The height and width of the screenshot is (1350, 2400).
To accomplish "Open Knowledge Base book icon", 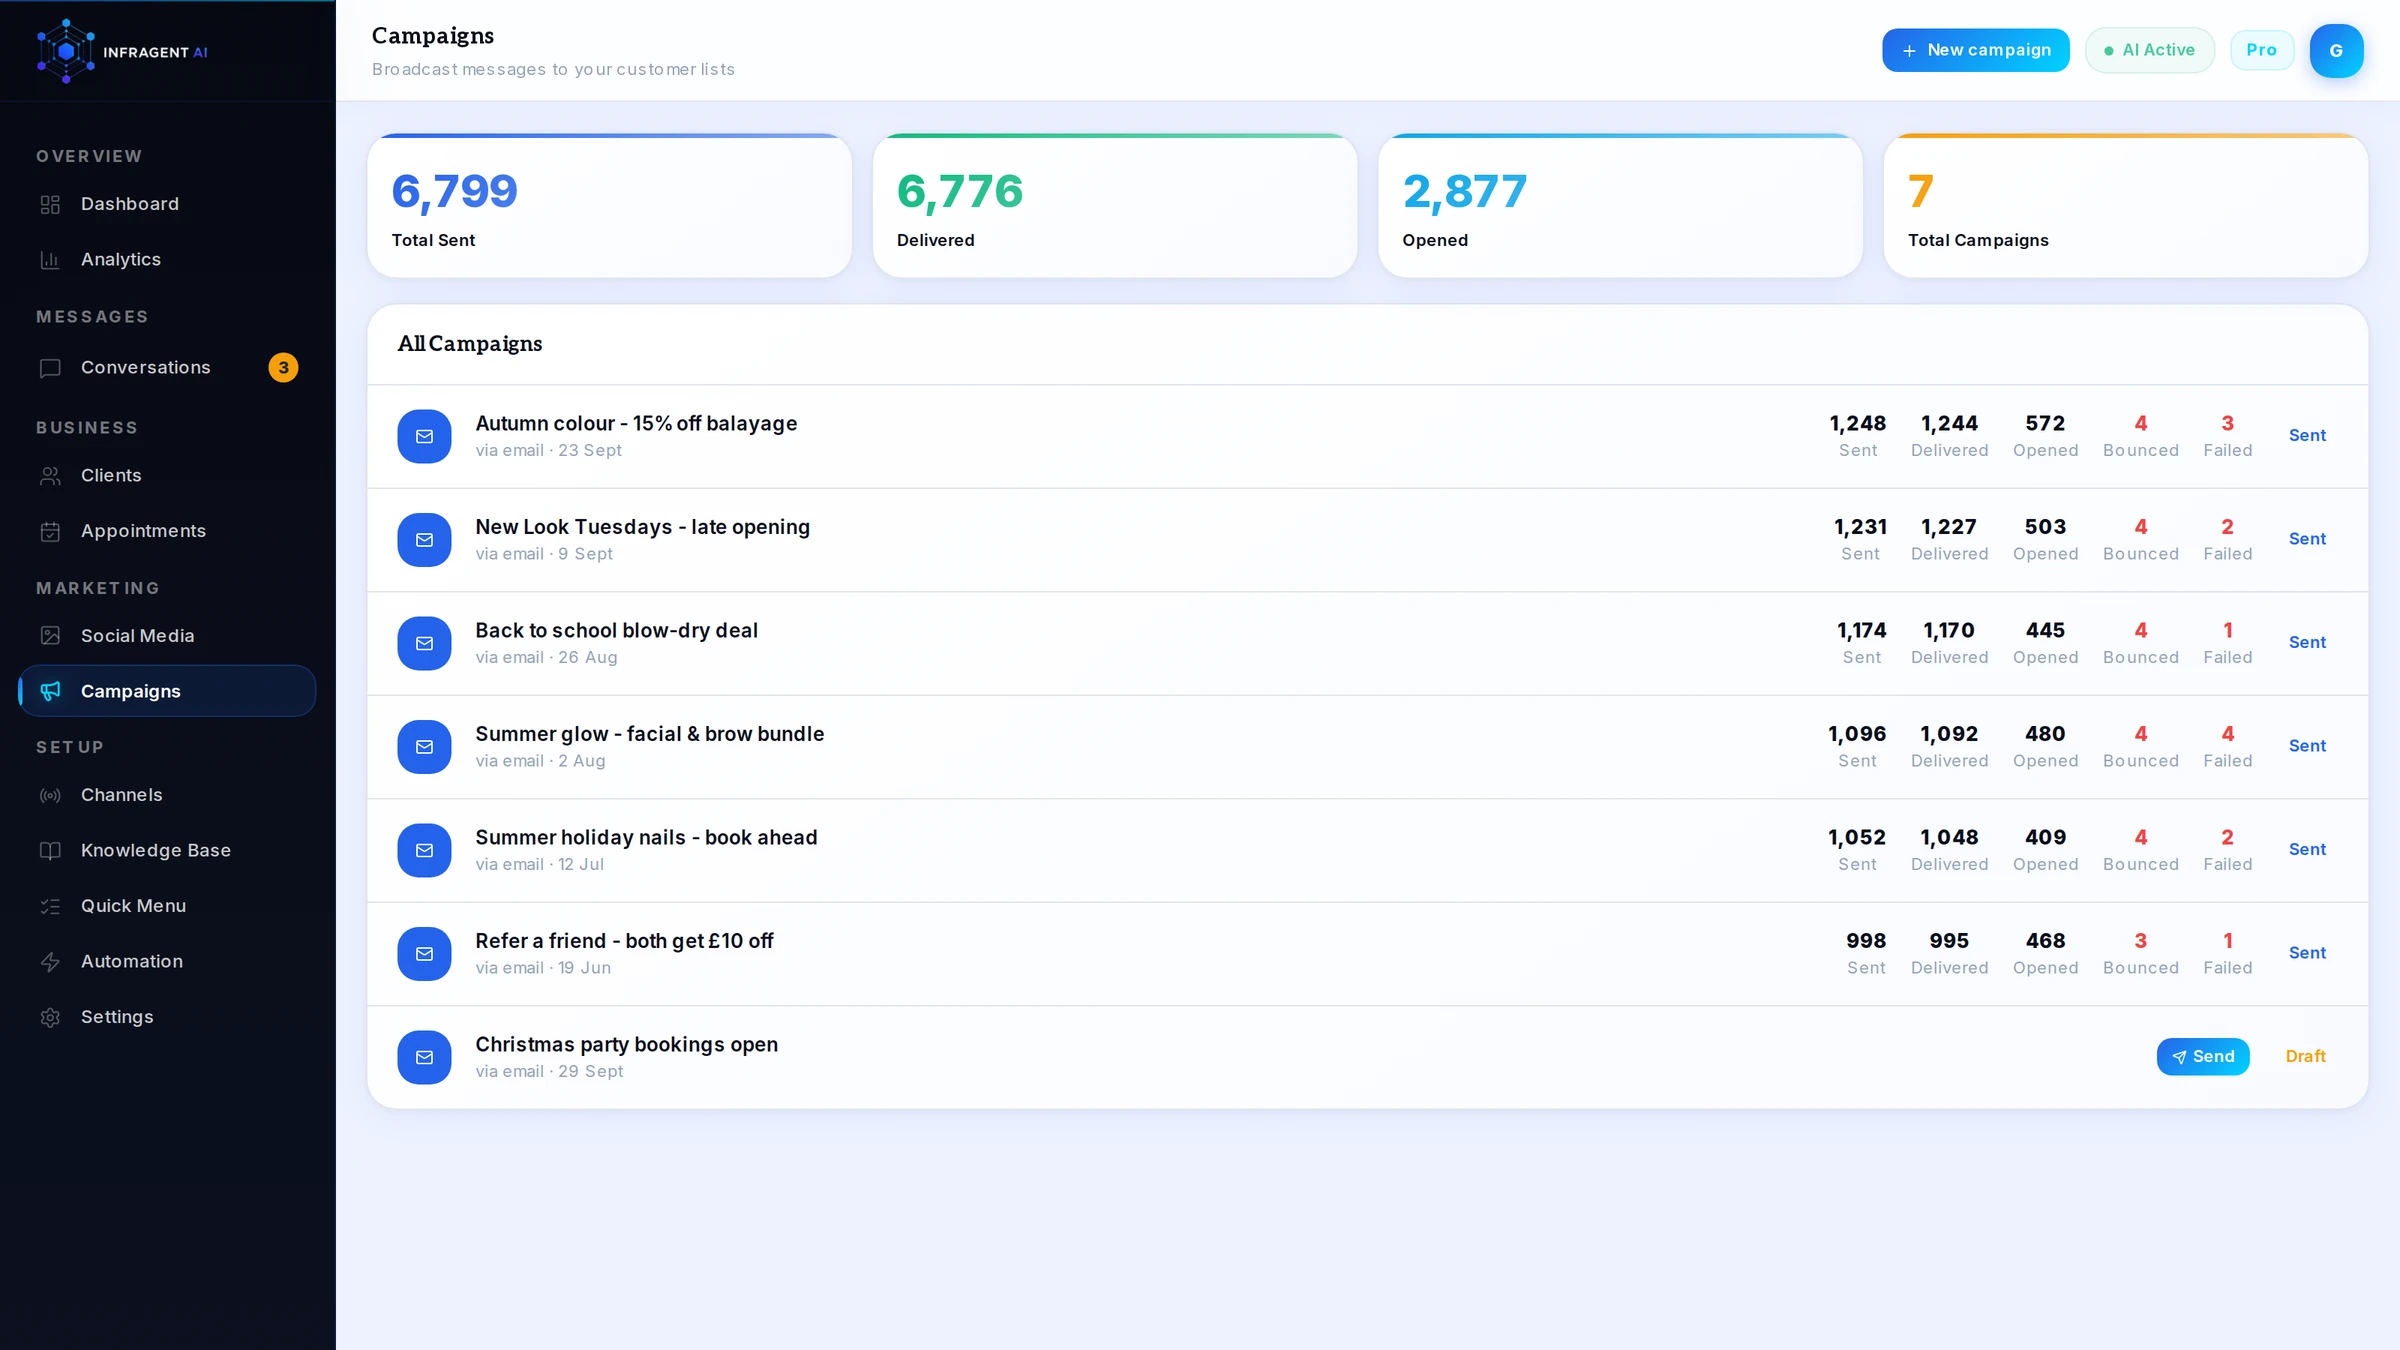I will tap(50, 851).
